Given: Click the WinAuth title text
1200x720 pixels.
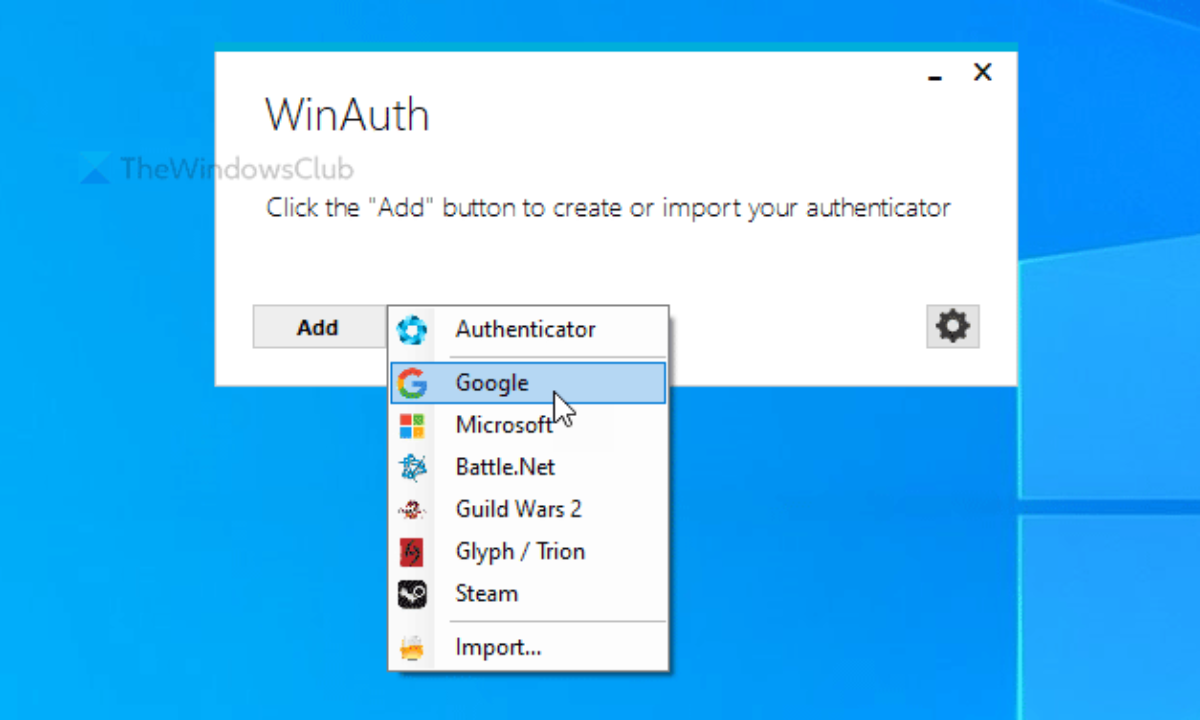Looking at the screenshot, I should point(347,115).
